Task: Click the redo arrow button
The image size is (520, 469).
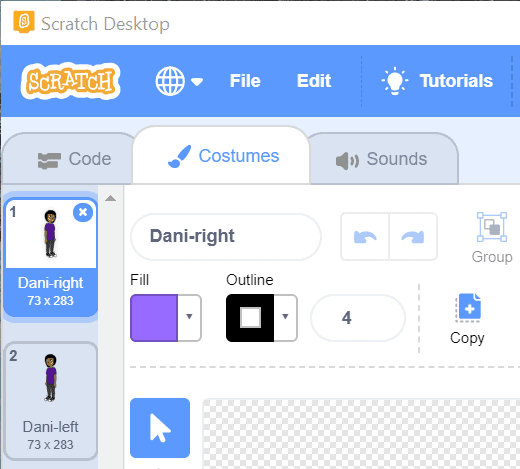Action: coord(413,237)
